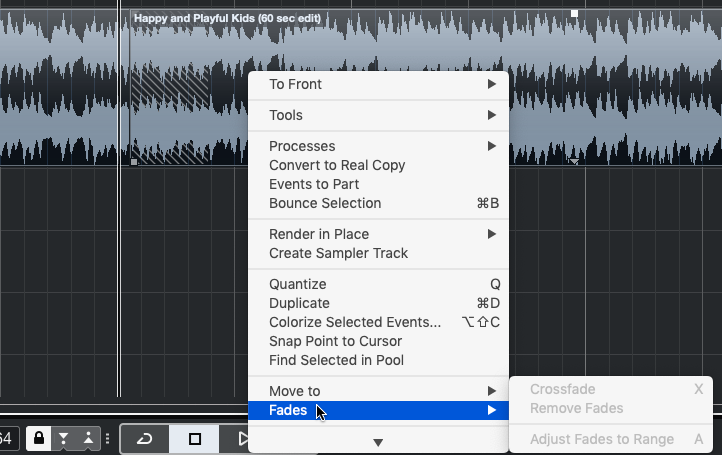The height and width of the screenshot is (455, 722).
Task: Click the three-dot grip beside the punch buttons
Action: click(107, 439)
